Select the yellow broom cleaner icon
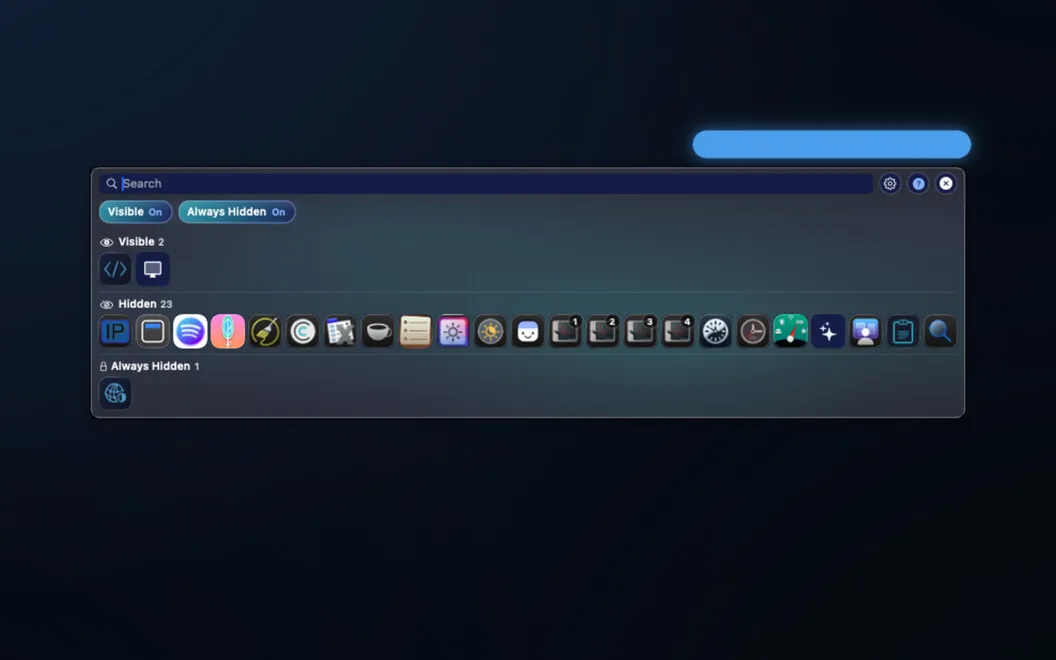 pos(265,331)
